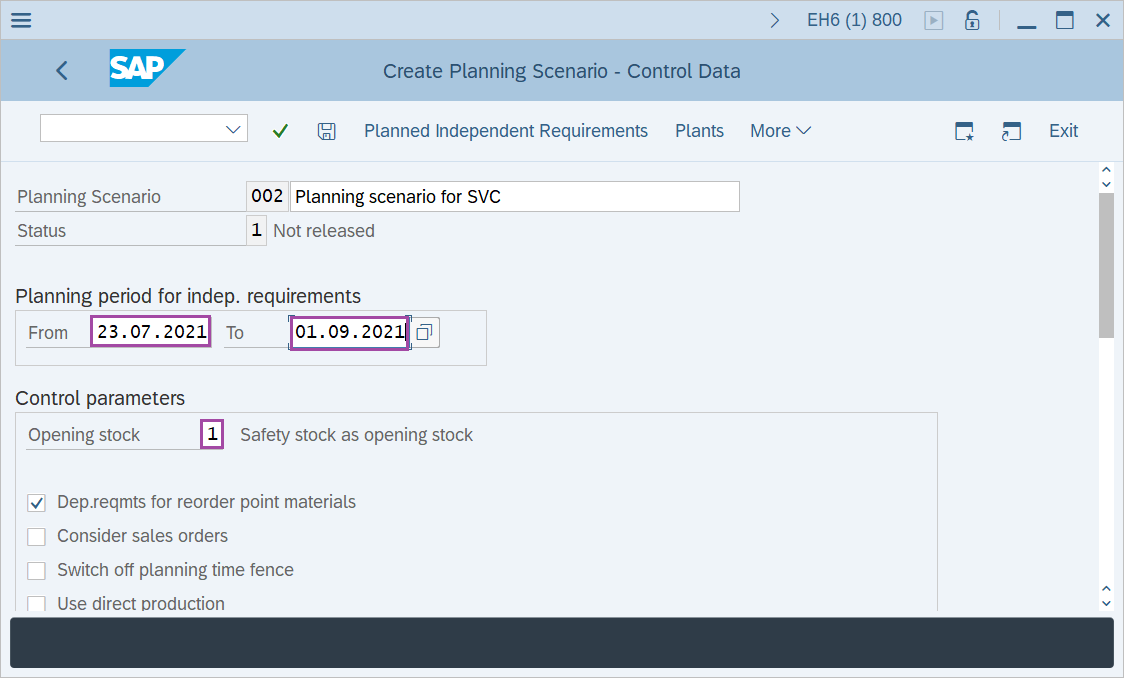Open a new session from the toolbar
The width and height of the screenshot is (1124, 678).
1011,130
